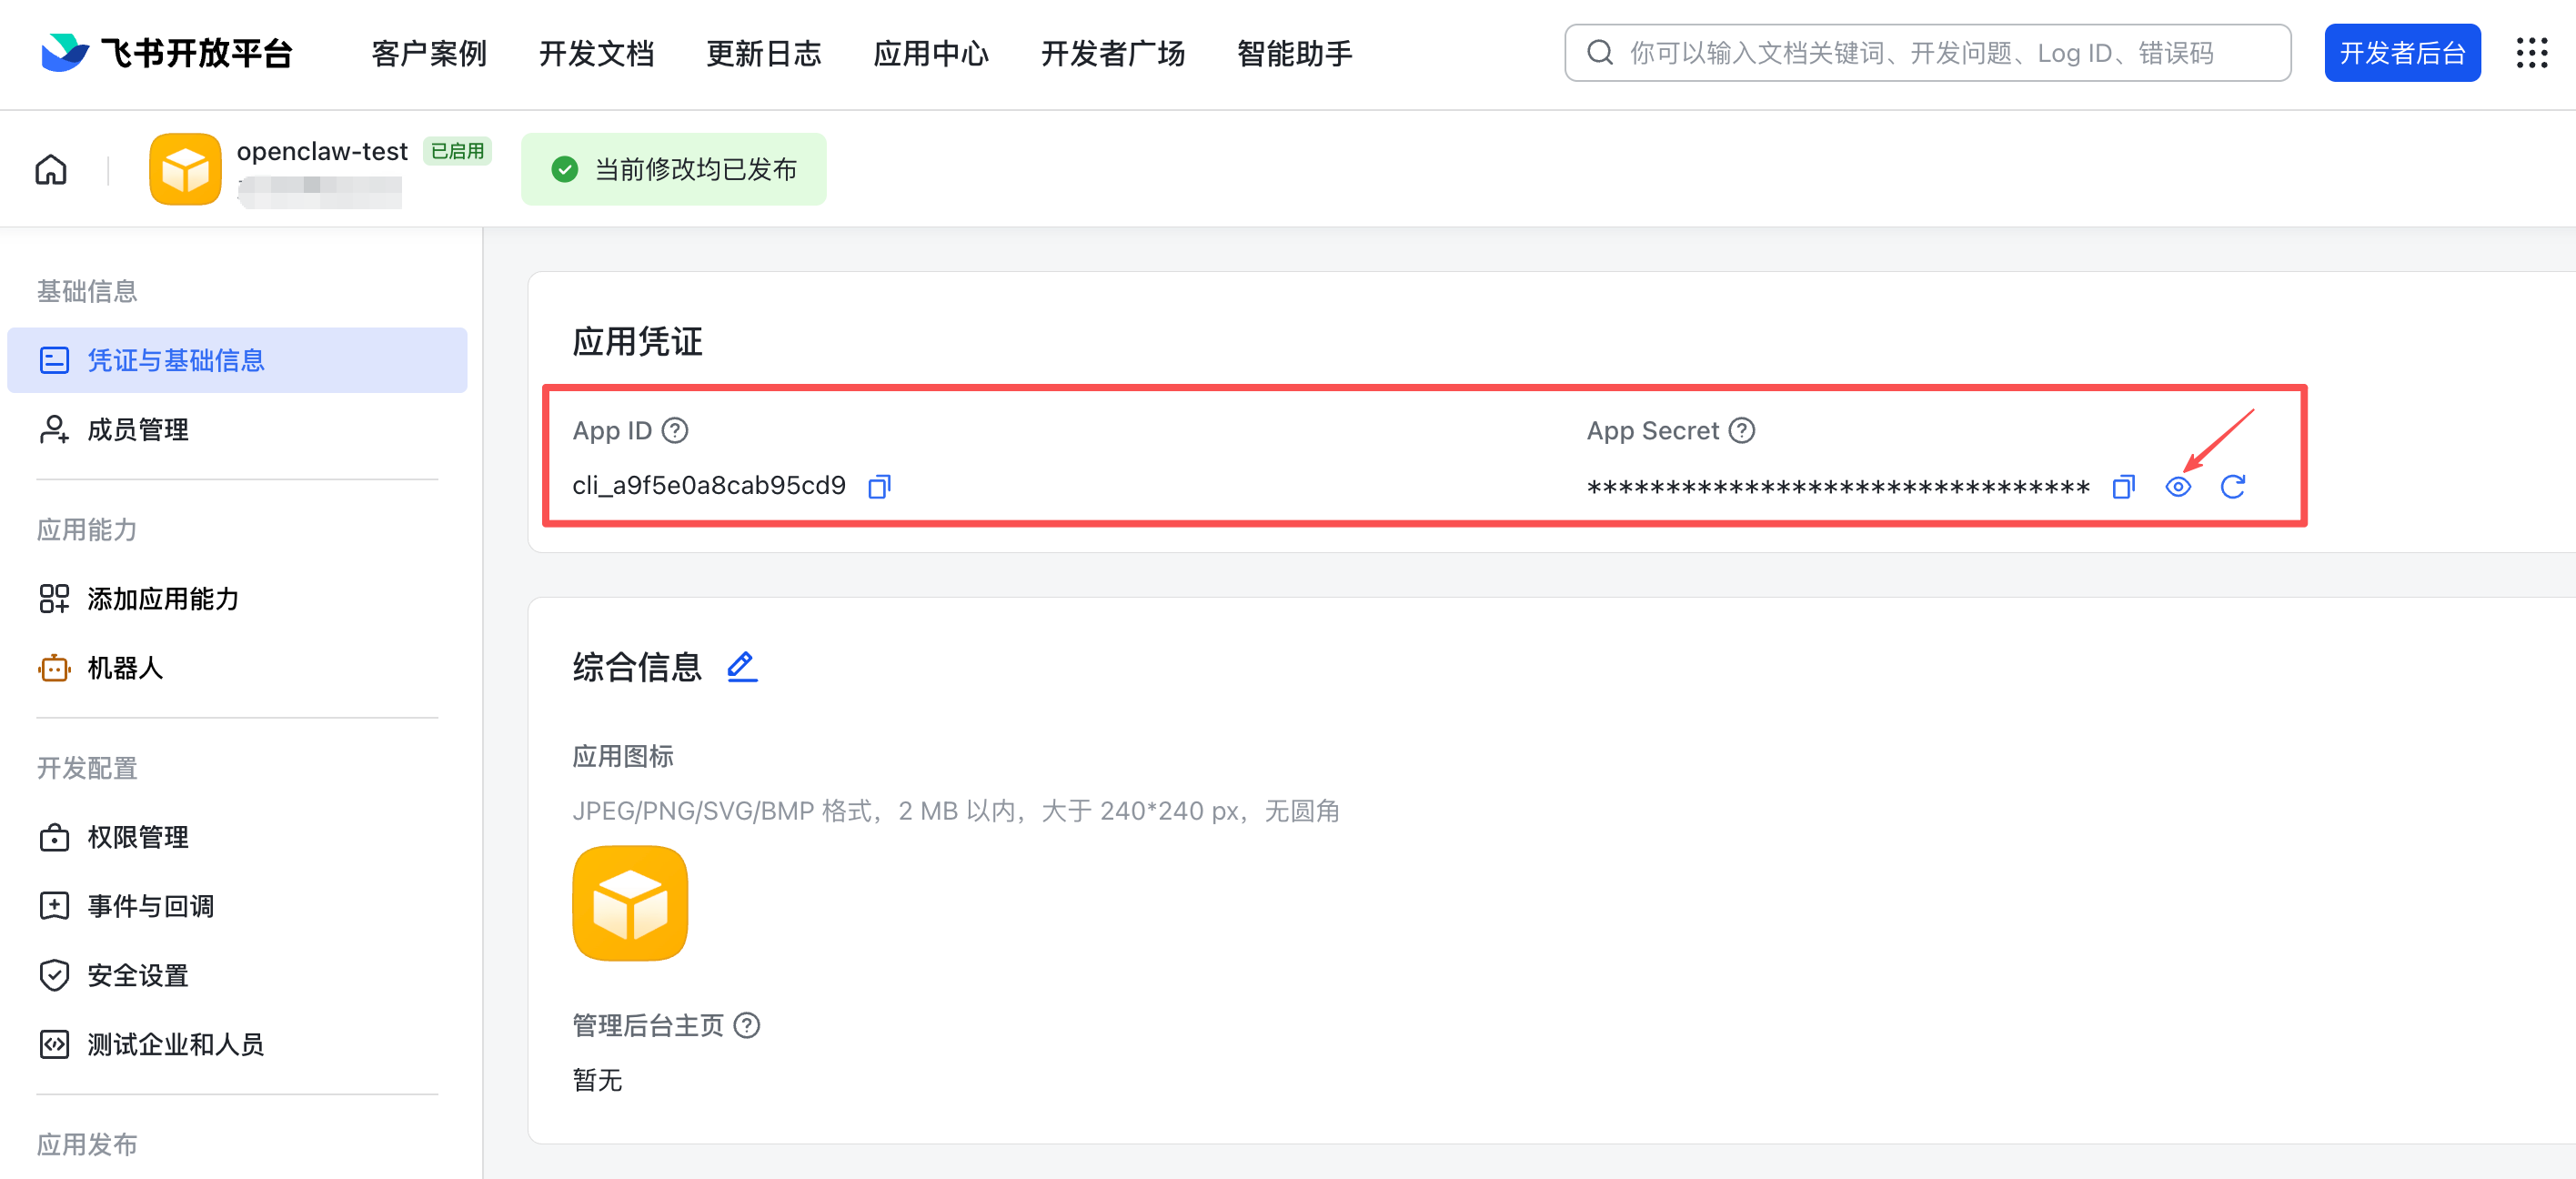The width and height of the screenshot is (2576, 1179).
Task: Open 管理后台主页 help tooltip
Action: pos(748,1025)
